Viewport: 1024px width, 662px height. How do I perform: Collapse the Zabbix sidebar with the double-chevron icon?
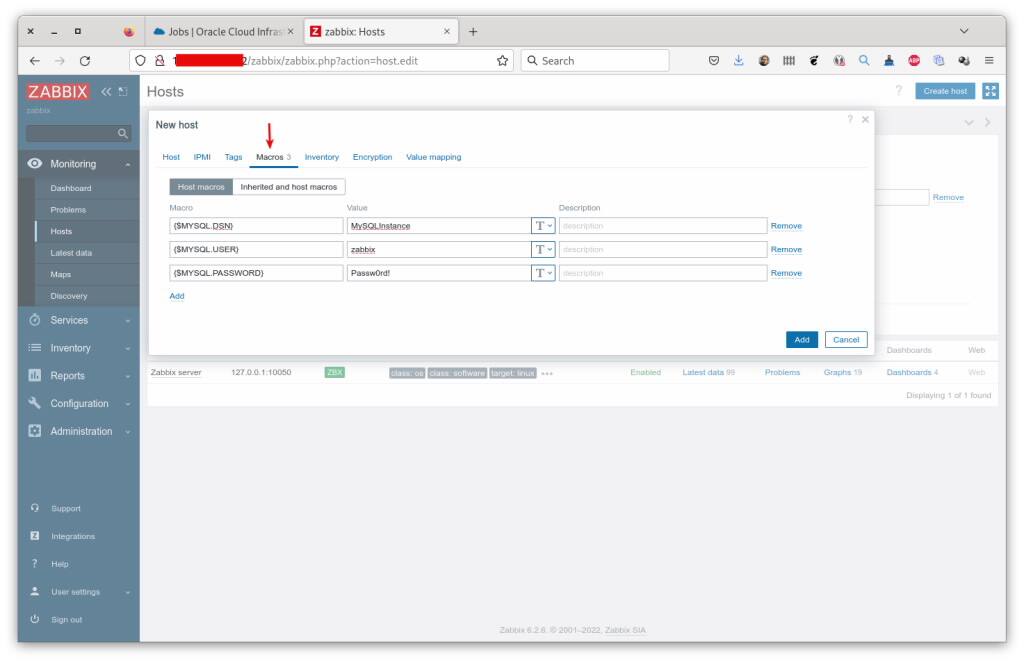106,92
